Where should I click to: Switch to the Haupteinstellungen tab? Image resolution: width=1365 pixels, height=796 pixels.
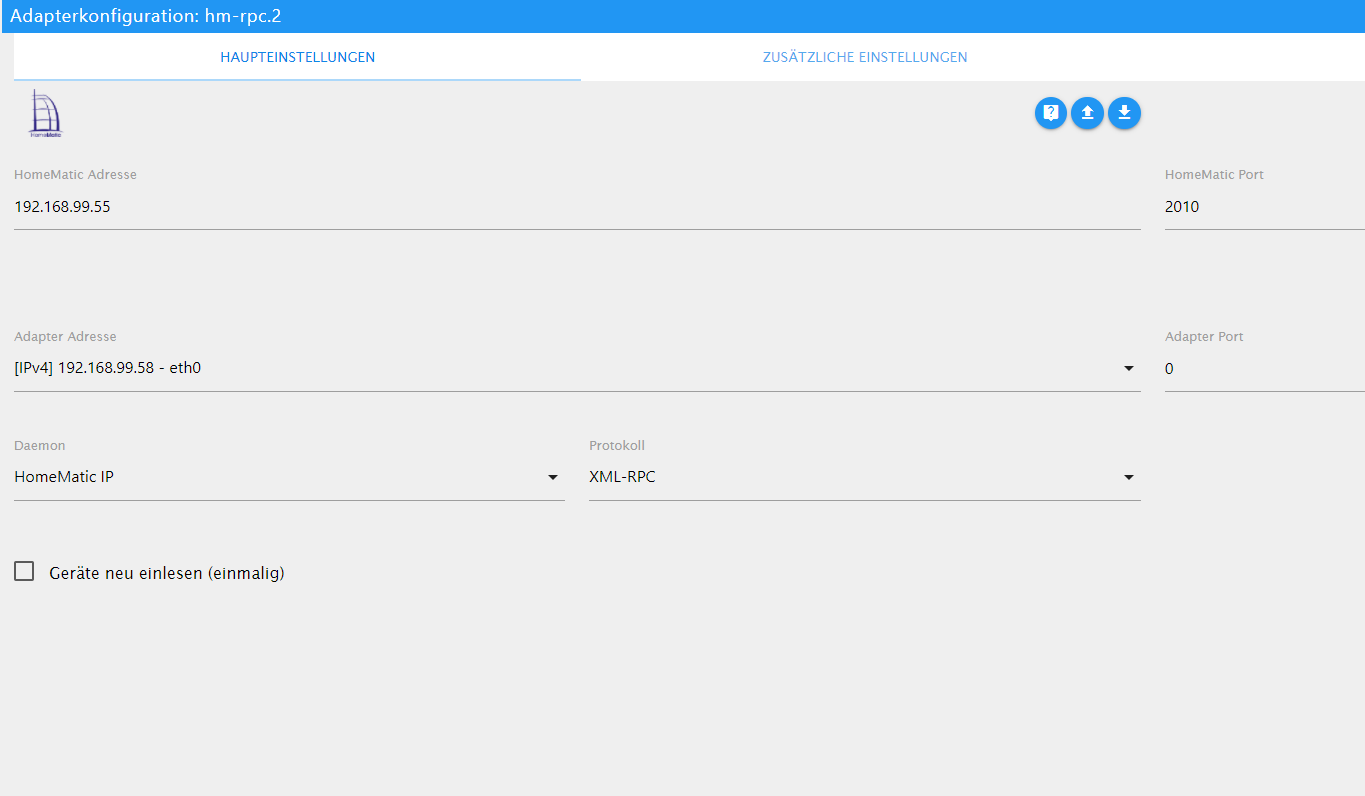(298, 57)
